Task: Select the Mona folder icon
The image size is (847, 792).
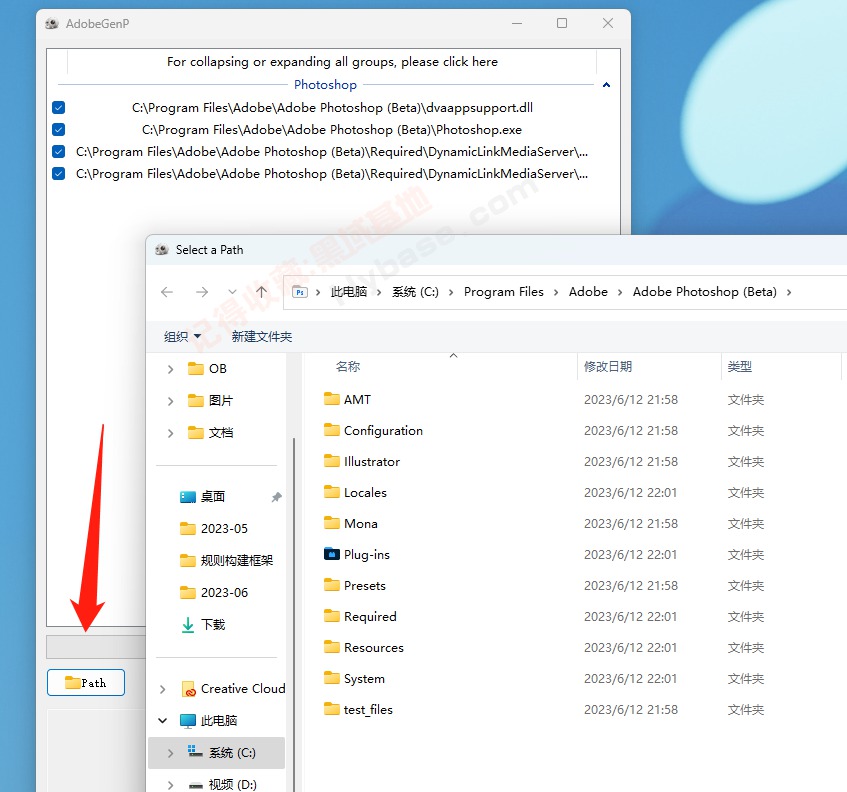Action: click(332, 523)
